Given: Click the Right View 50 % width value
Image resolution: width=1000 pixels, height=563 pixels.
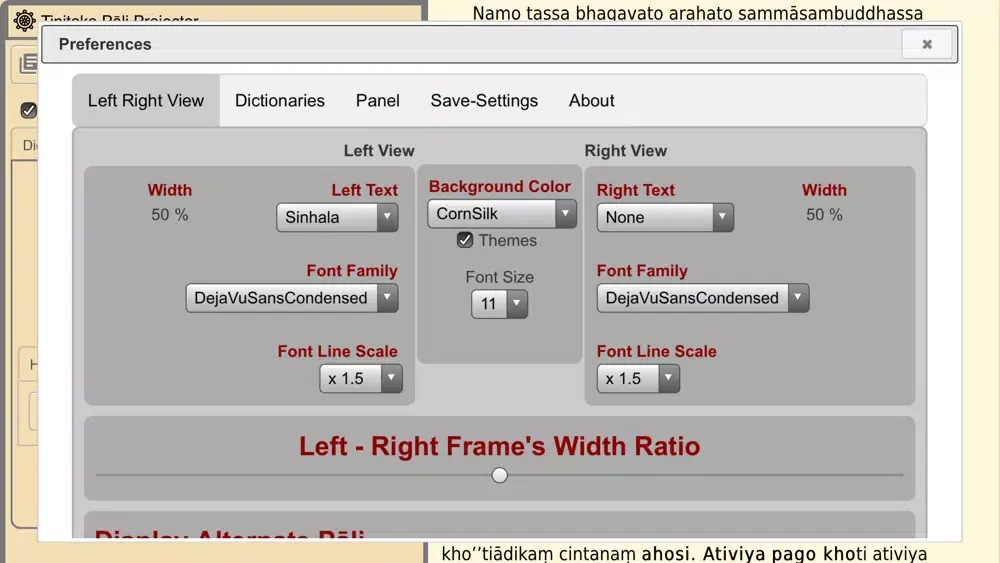Looking at the screenshot, I should coord(824,215).
